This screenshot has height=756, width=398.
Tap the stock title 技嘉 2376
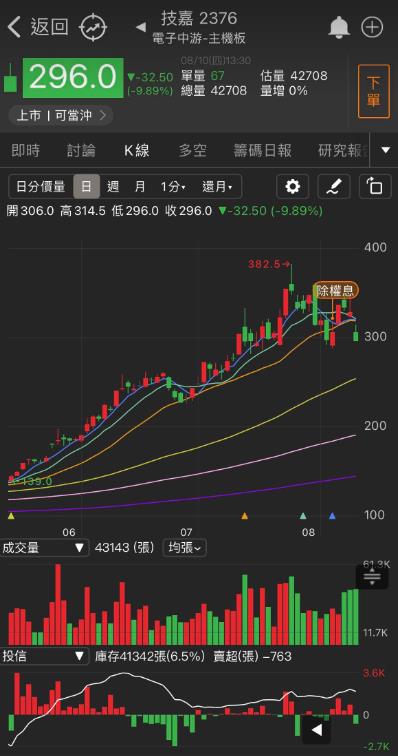199,18
